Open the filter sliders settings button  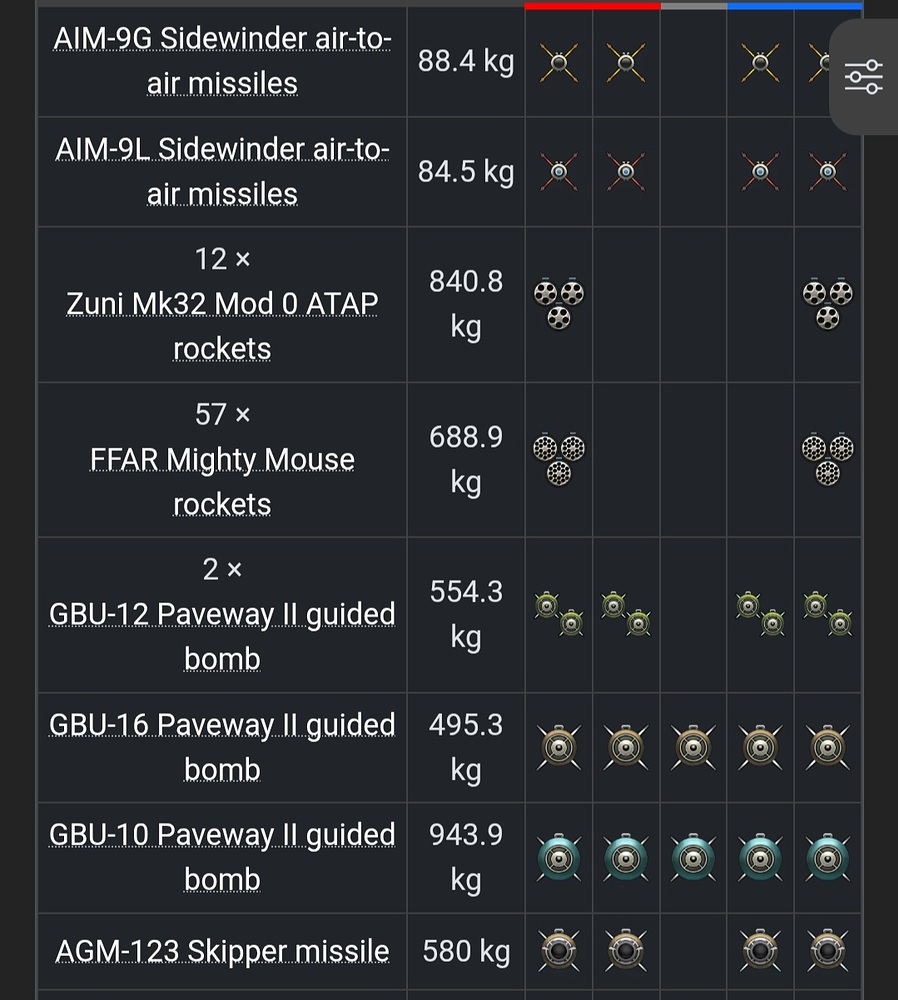coord(864,77)
